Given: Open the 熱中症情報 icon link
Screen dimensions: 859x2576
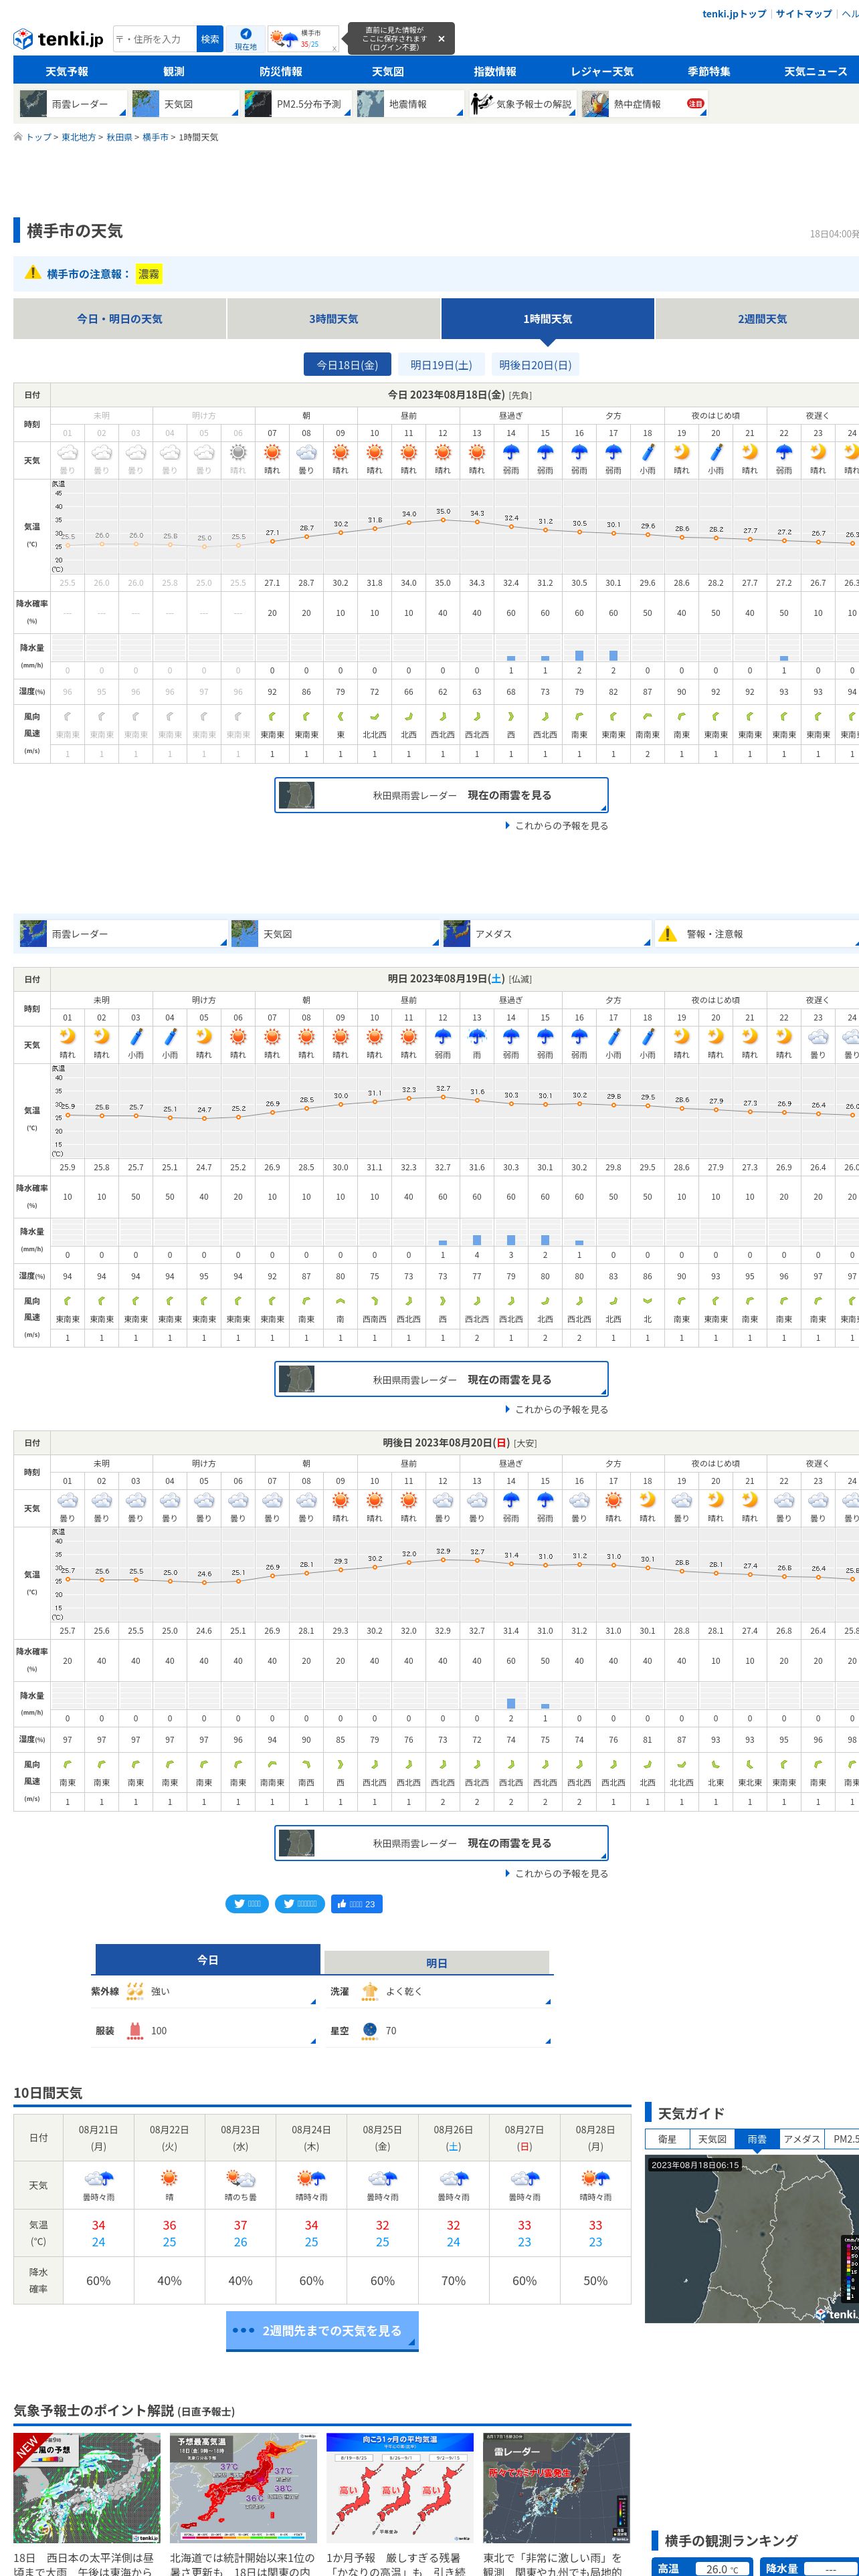Looking at the screenshot, I should tap(595, 104).
